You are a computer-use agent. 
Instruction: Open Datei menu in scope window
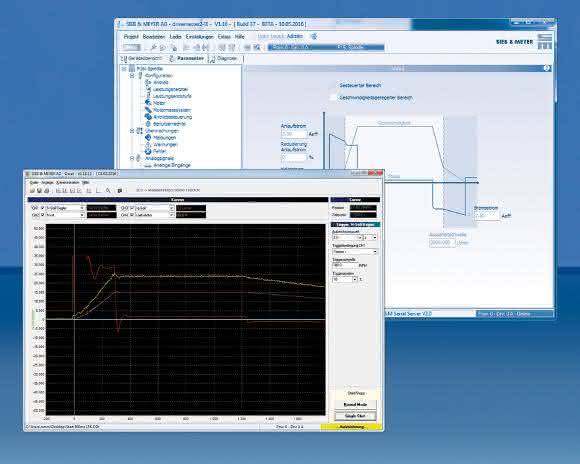click(34, 183)
